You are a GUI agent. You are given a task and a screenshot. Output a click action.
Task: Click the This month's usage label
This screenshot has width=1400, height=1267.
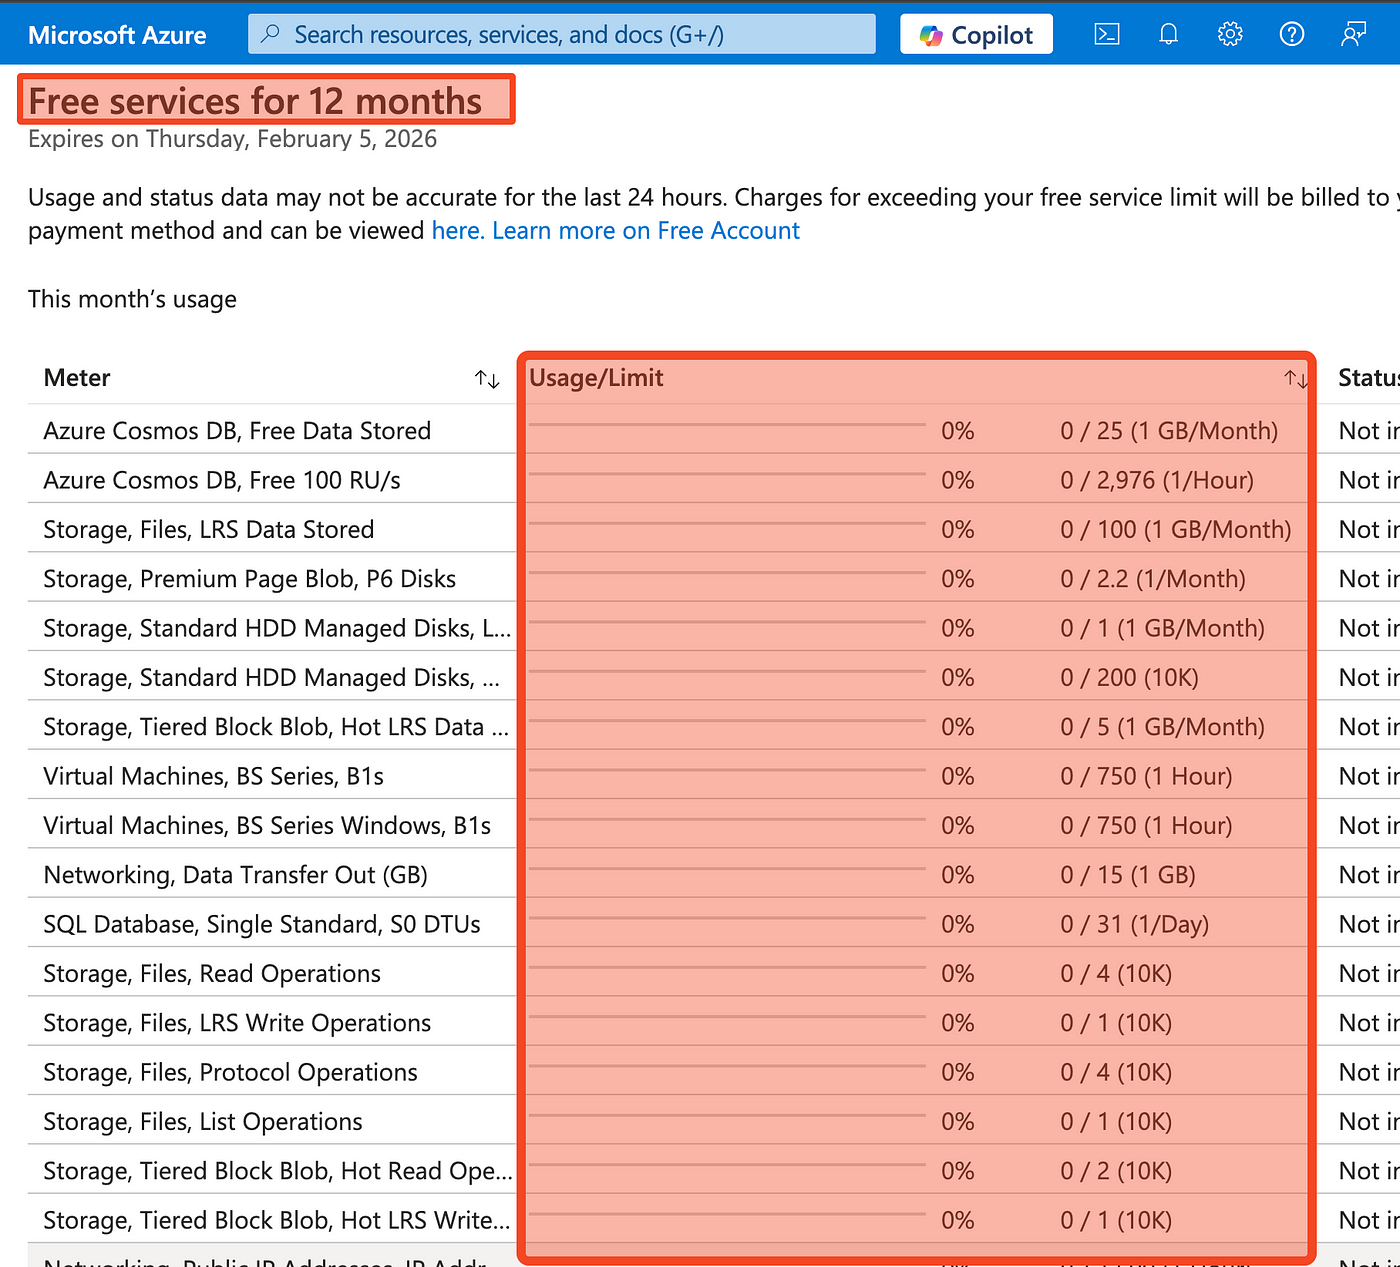click(132, 299)
